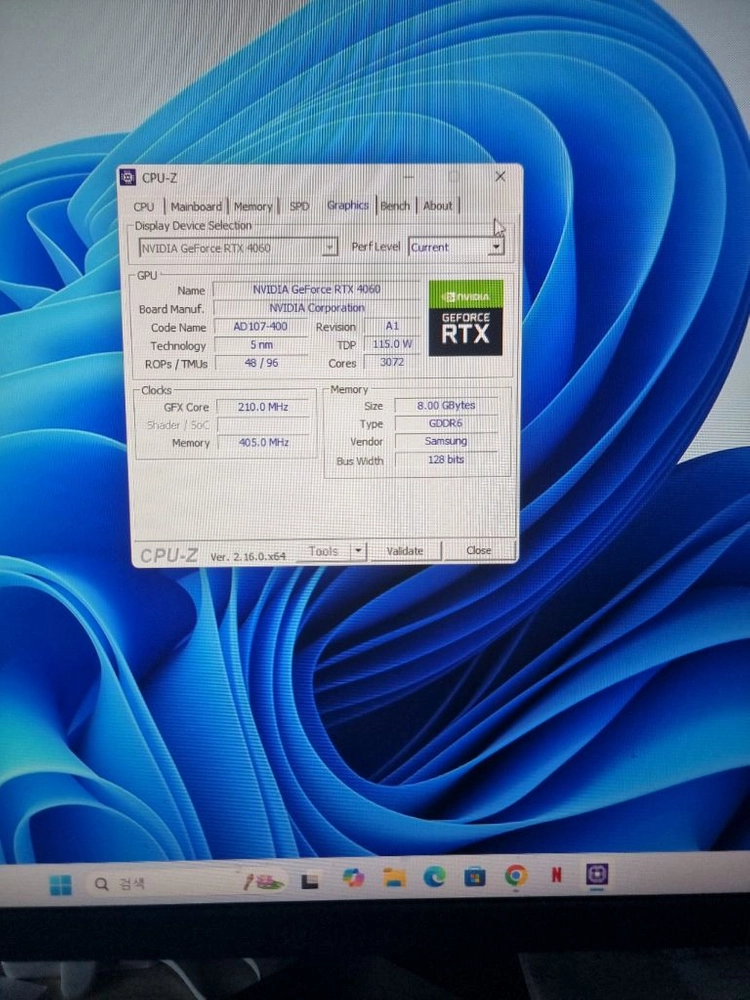Viewport: 750px width, 1000px height.
Task: Click the Code Name AD107-400 value
Action: 260,326
